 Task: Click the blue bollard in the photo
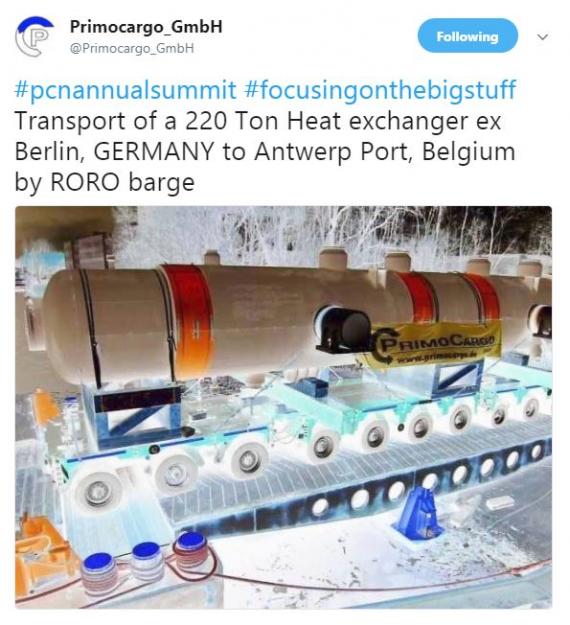(421, 512)
